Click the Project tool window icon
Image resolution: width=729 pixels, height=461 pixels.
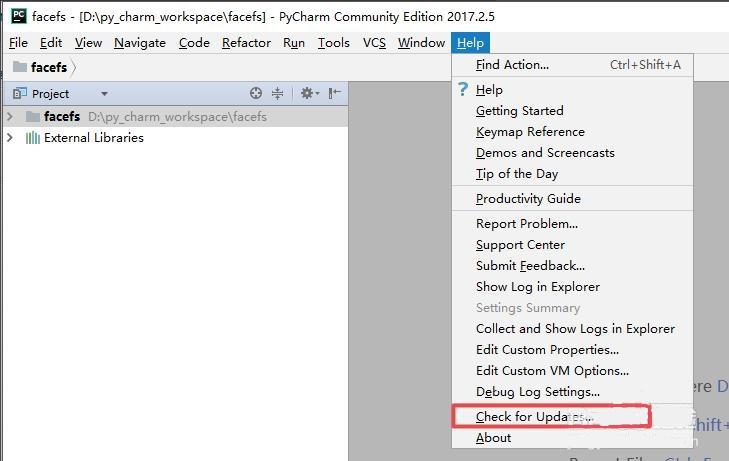coord(20,93)
